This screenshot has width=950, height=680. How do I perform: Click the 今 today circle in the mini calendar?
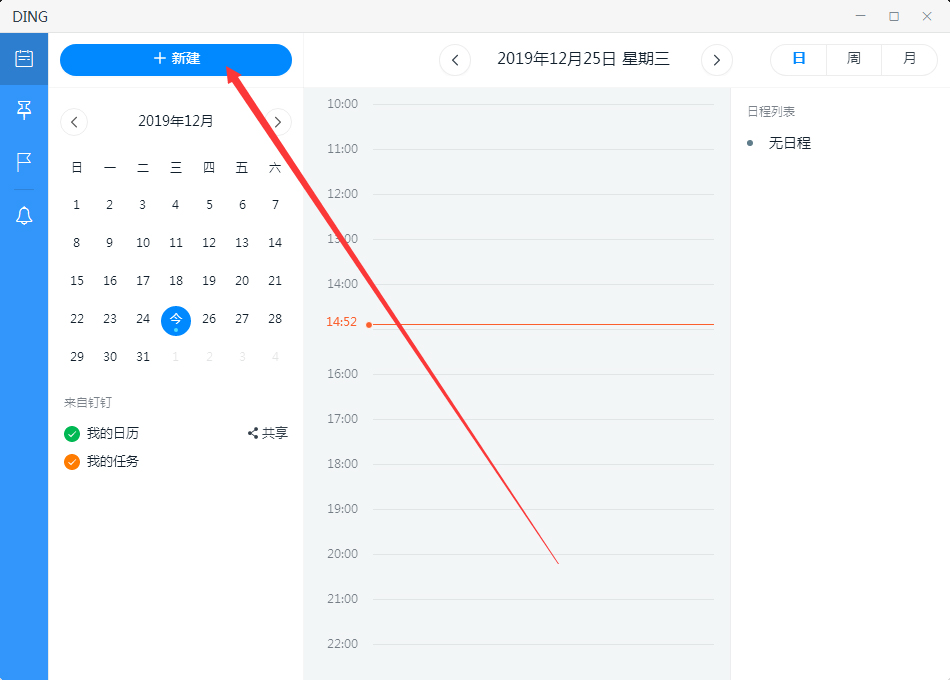[175, 320]
